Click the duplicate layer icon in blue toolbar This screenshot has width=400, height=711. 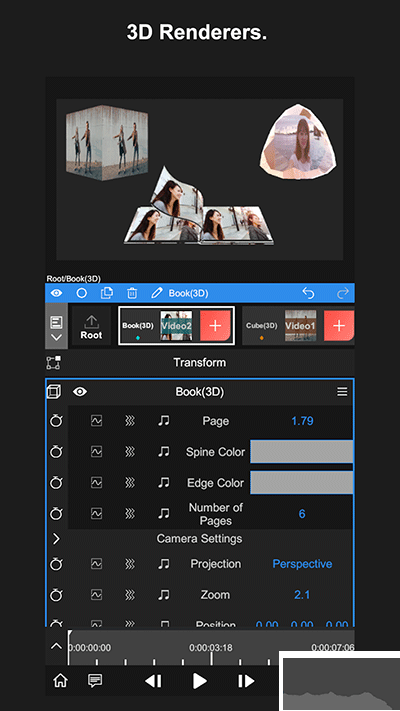[x=107, y=293]
